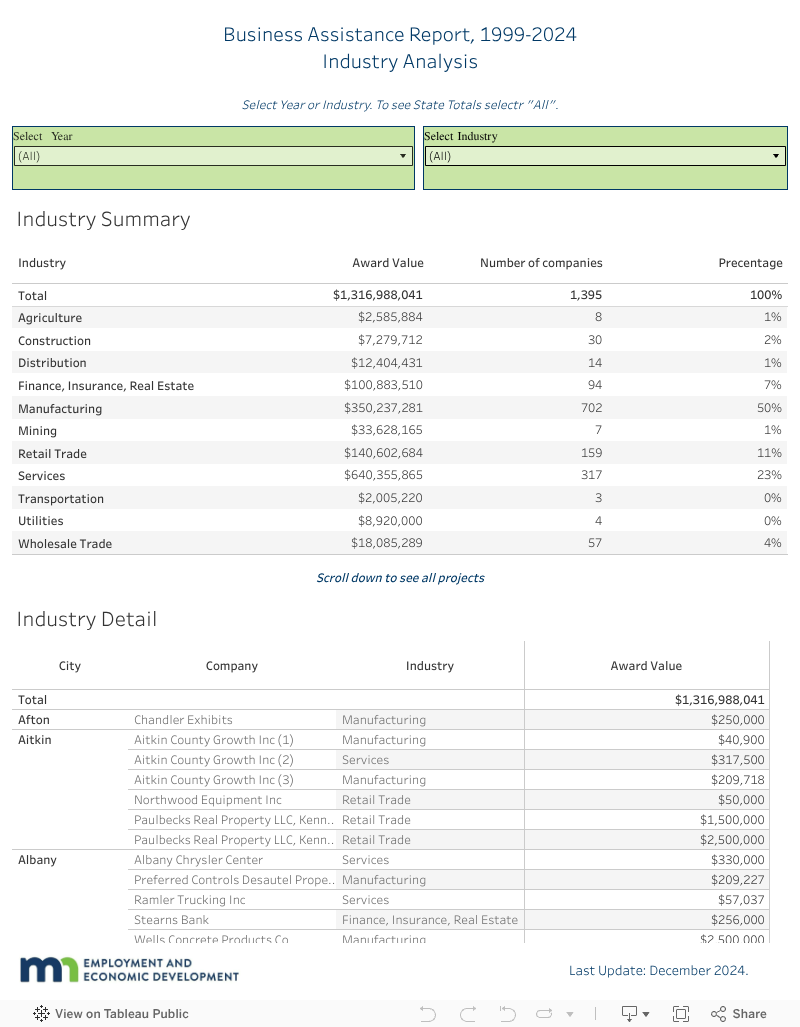The width and height of the screenshot is (800, 1027).
Task: Click the Minnesota DEED logo
Action: coord(130,969)
